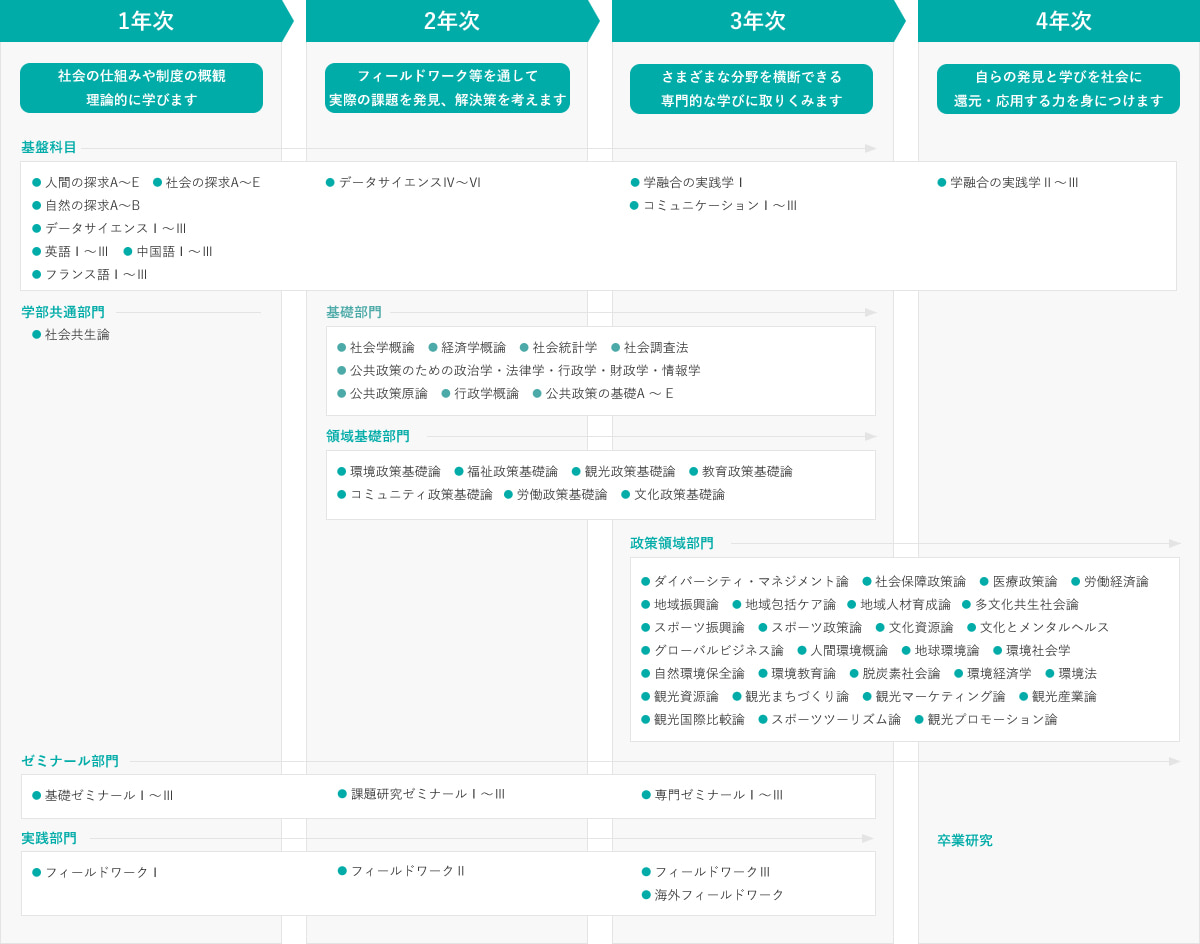1200x944 pixels.
Task: Click the teal box mentioning 還元・応用する力
Action: (x=1058, y=89)
